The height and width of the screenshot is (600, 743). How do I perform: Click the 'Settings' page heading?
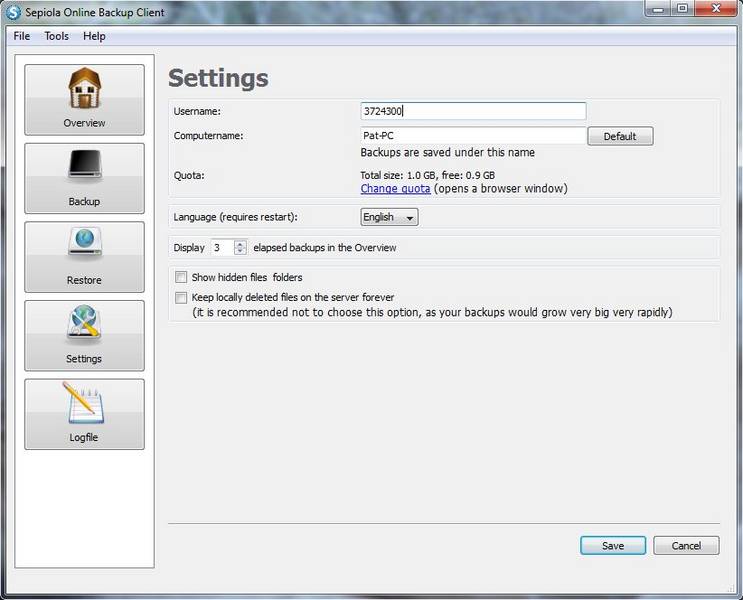pyautogui.click(x=218, y=78)
